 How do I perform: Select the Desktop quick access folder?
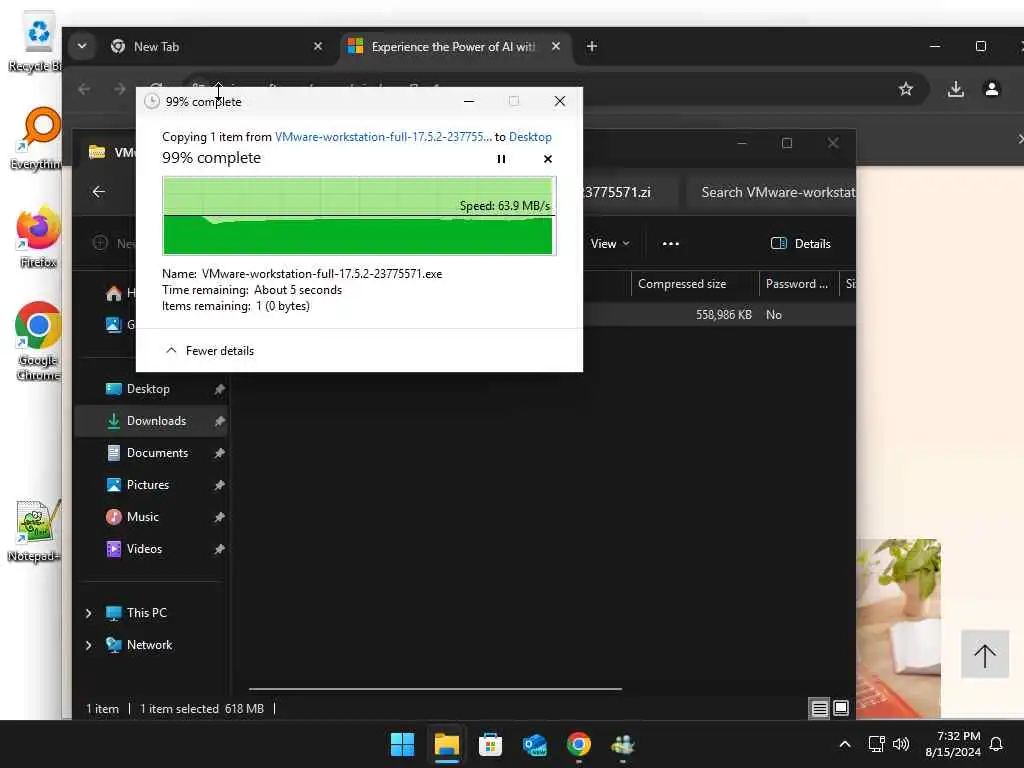pos(148,389)
